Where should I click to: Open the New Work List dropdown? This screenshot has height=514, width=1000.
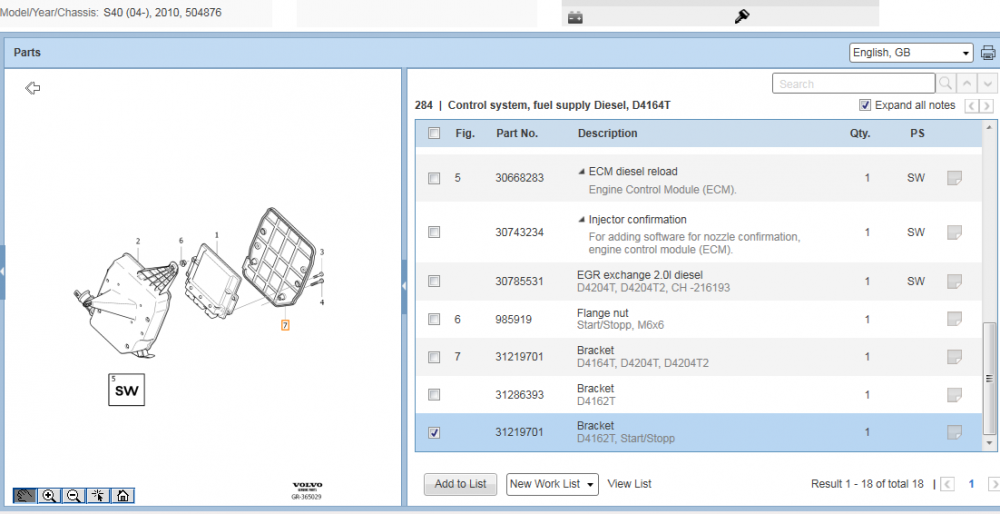click(553, 484)
